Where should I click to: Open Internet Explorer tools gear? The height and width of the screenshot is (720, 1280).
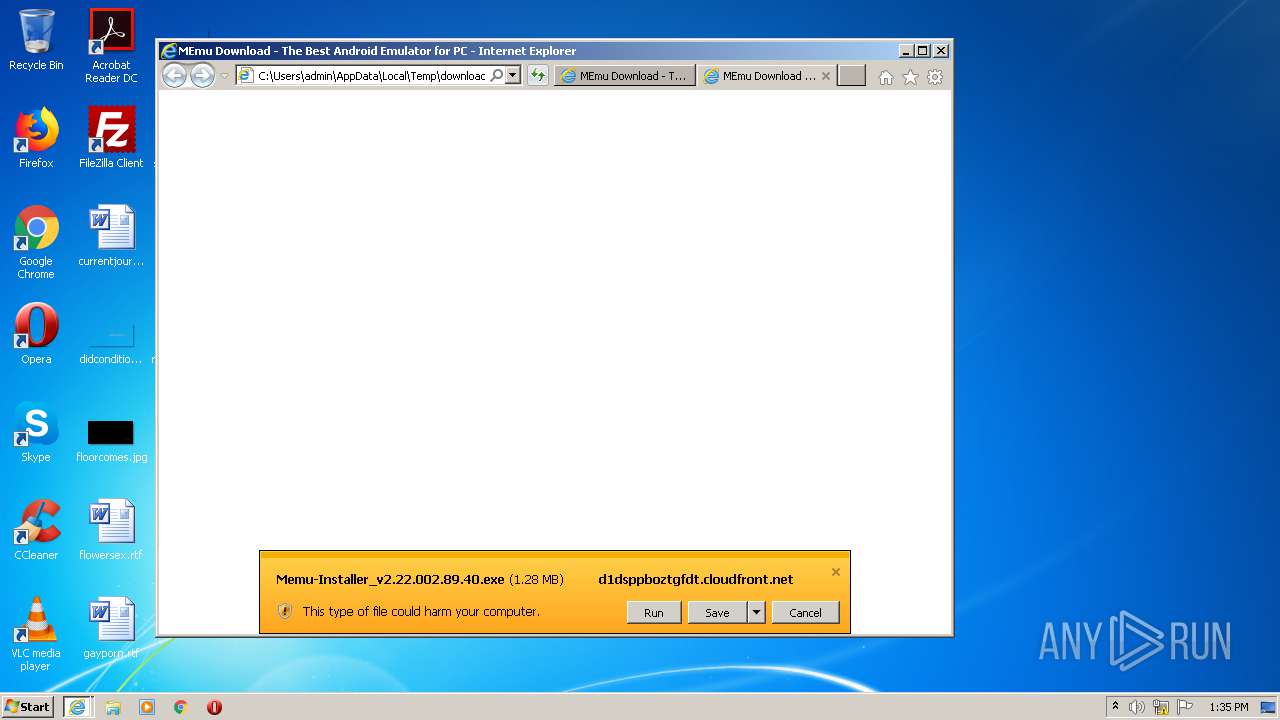(x=935, y=77)
